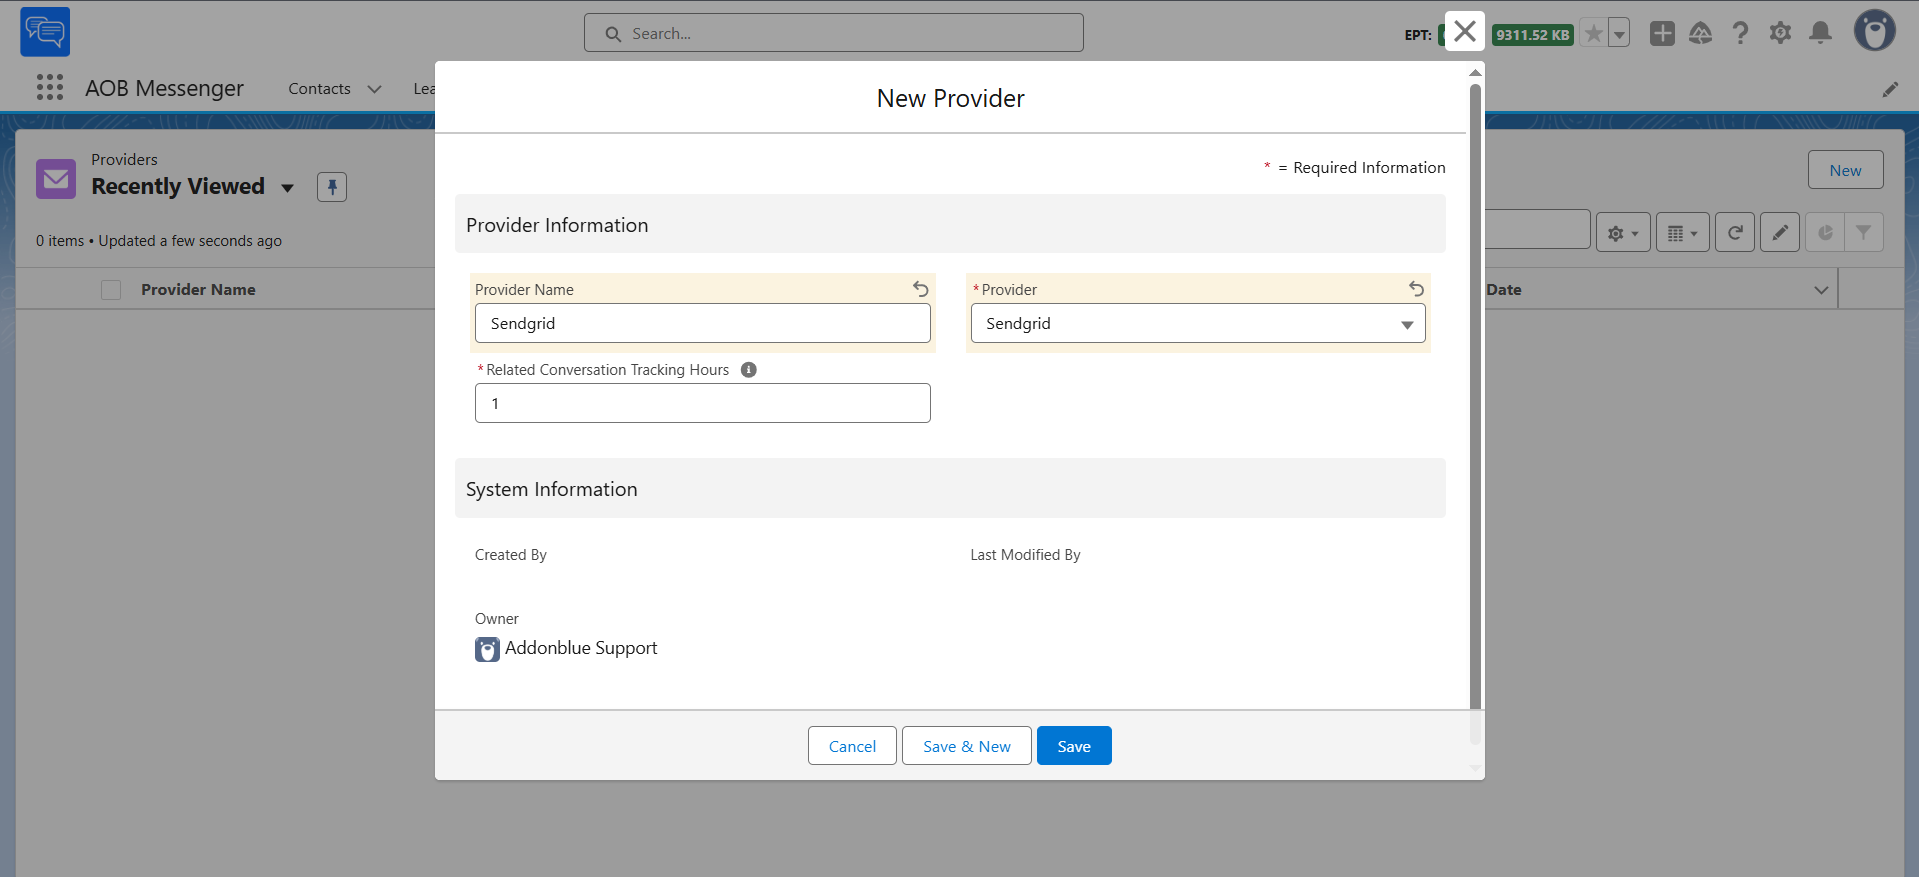Expand the Recently Viewed list view selector

click(x=288, y=187)
